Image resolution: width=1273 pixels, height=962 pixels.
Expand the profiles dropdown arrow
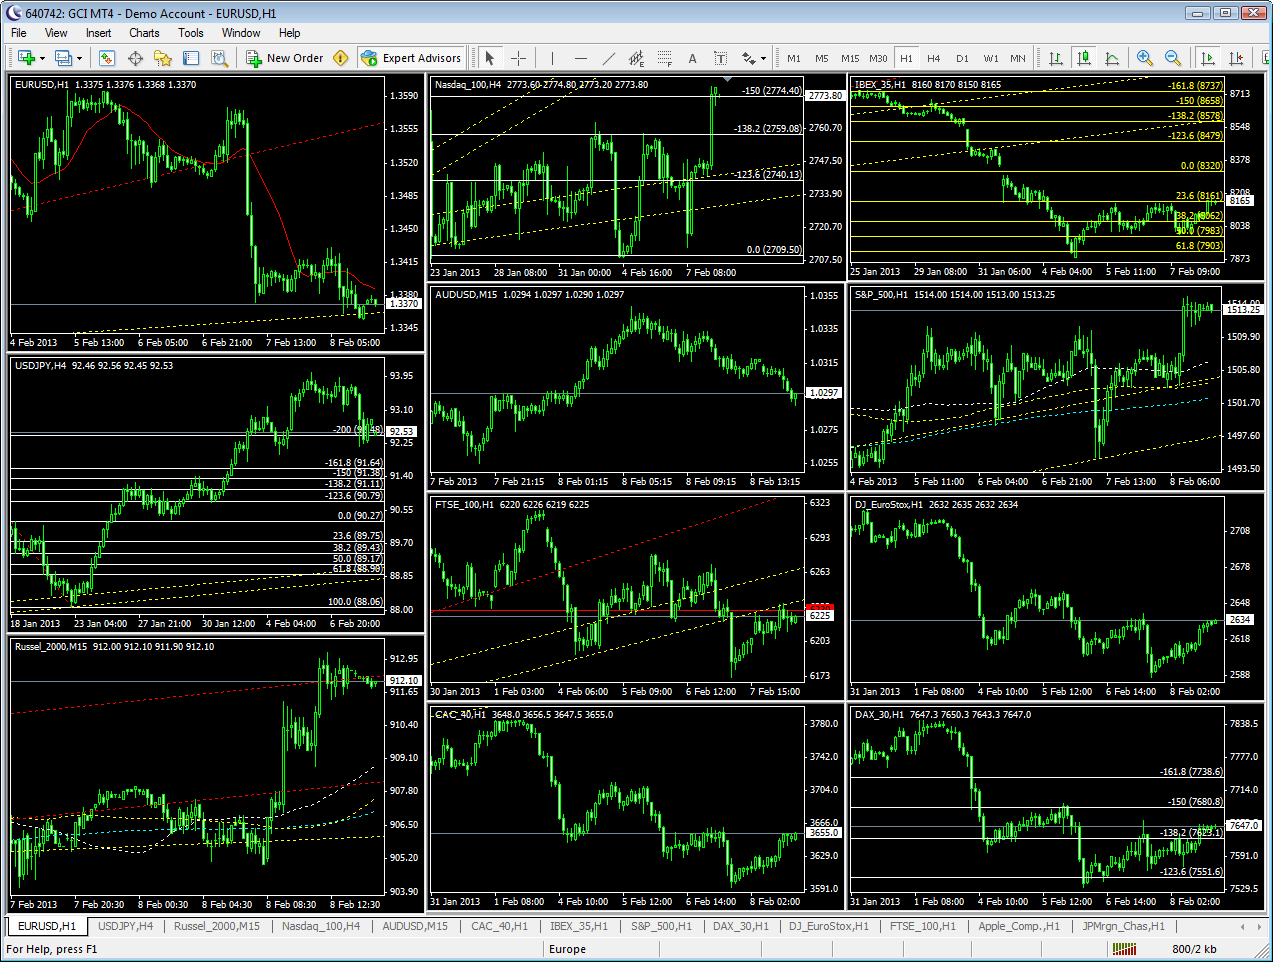pyautogui.click(x=79, y=58)
